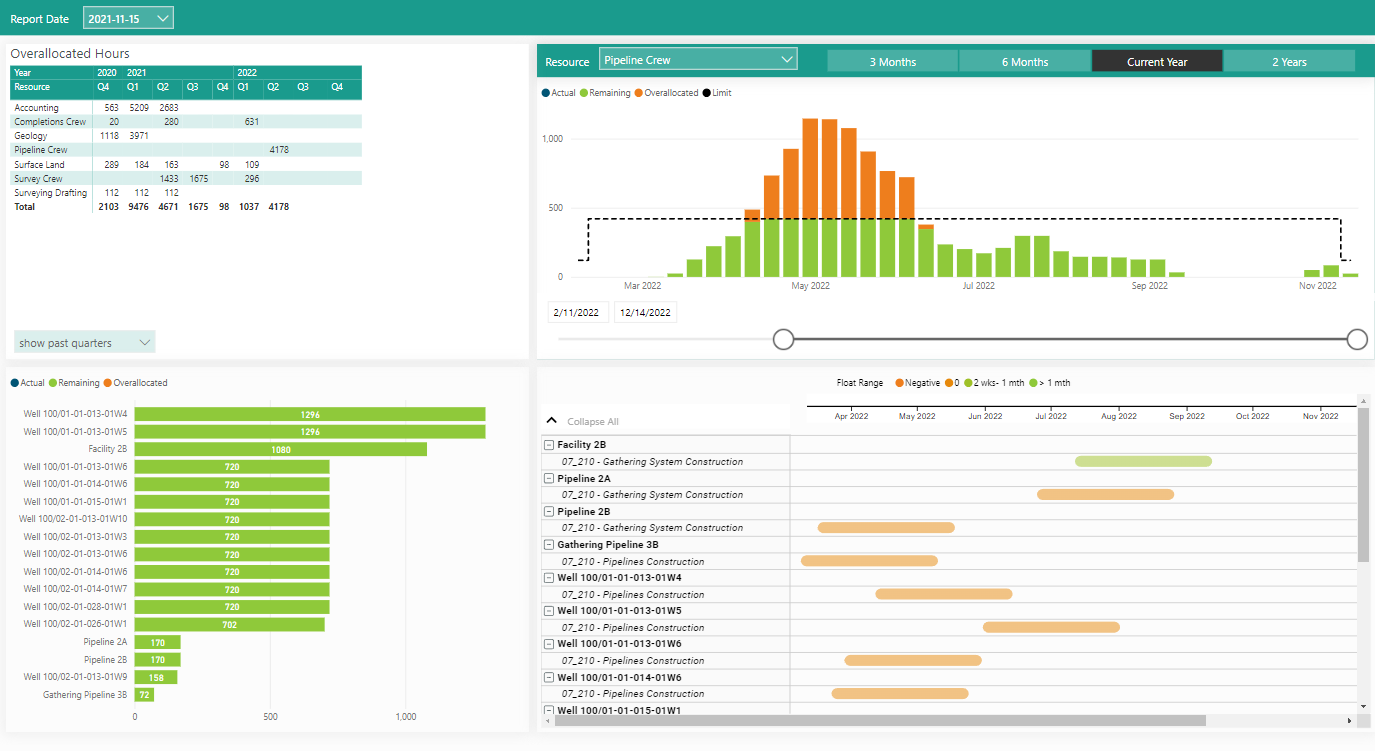Click the Gantt horizontal scroll left arrow
The width and height of the screenshot is (1375, 751).
547,720
